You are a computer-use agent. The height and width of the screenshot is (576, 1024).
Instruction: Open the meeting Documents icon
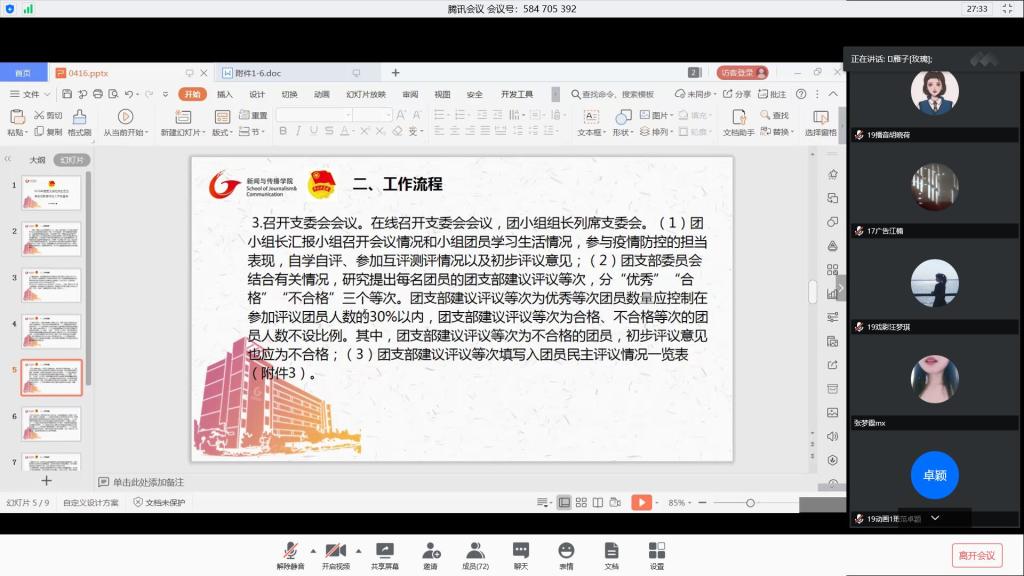pos(611,552)
